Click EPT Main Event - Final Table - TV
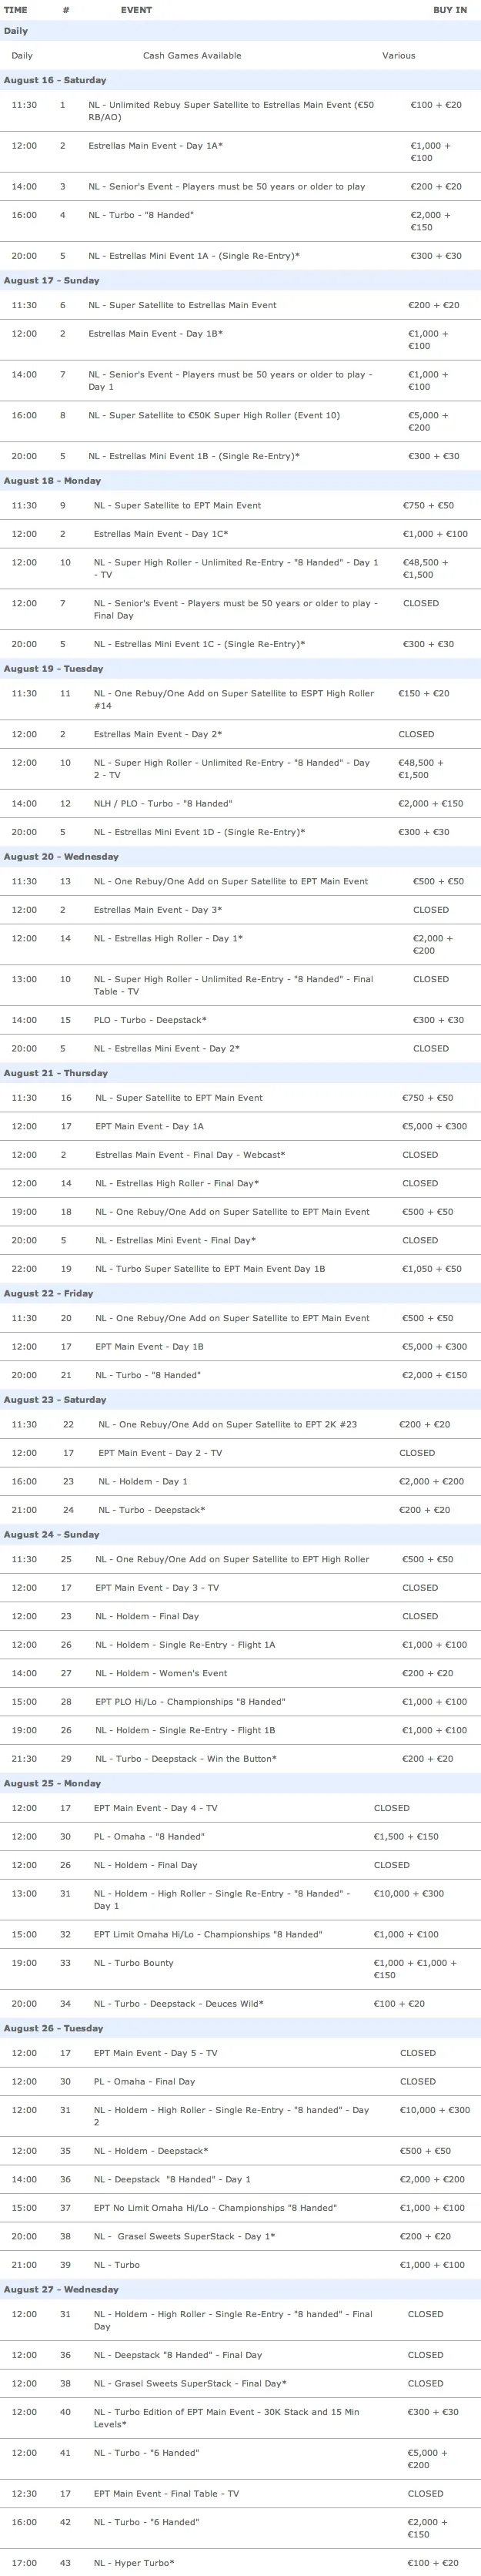 coord(166,2493)
